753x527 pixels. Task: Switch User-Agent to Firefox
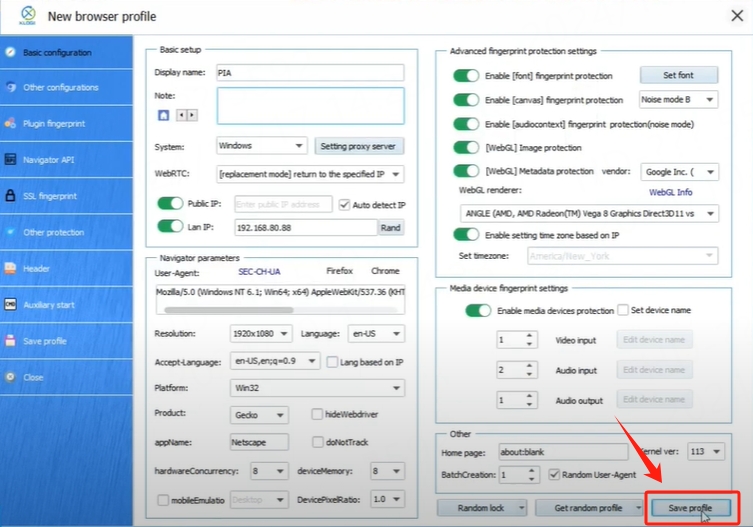pyautogui.click(x=340, y=271)
